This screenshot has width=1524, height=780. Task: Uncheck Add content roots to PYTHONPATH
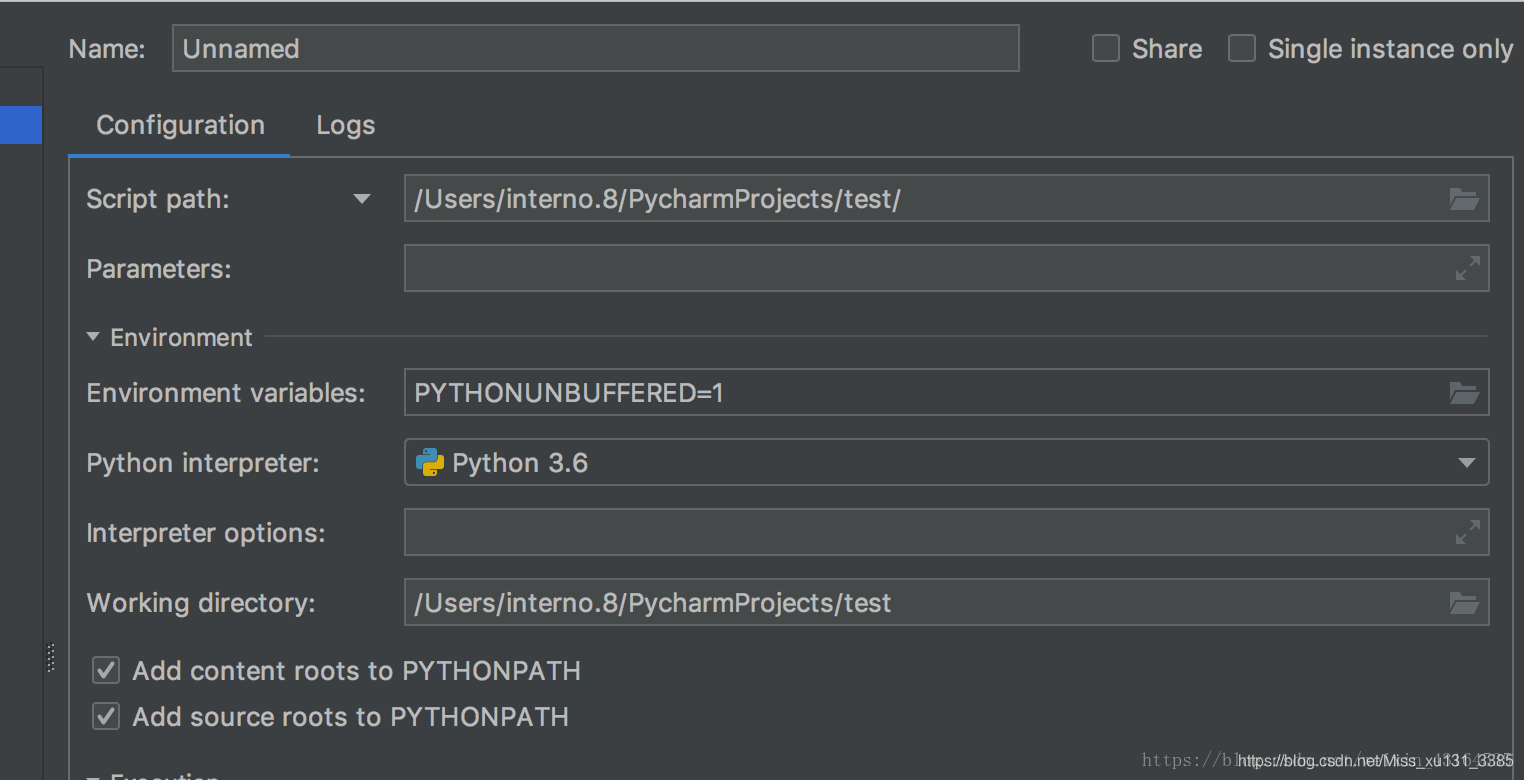pos(106,670)
